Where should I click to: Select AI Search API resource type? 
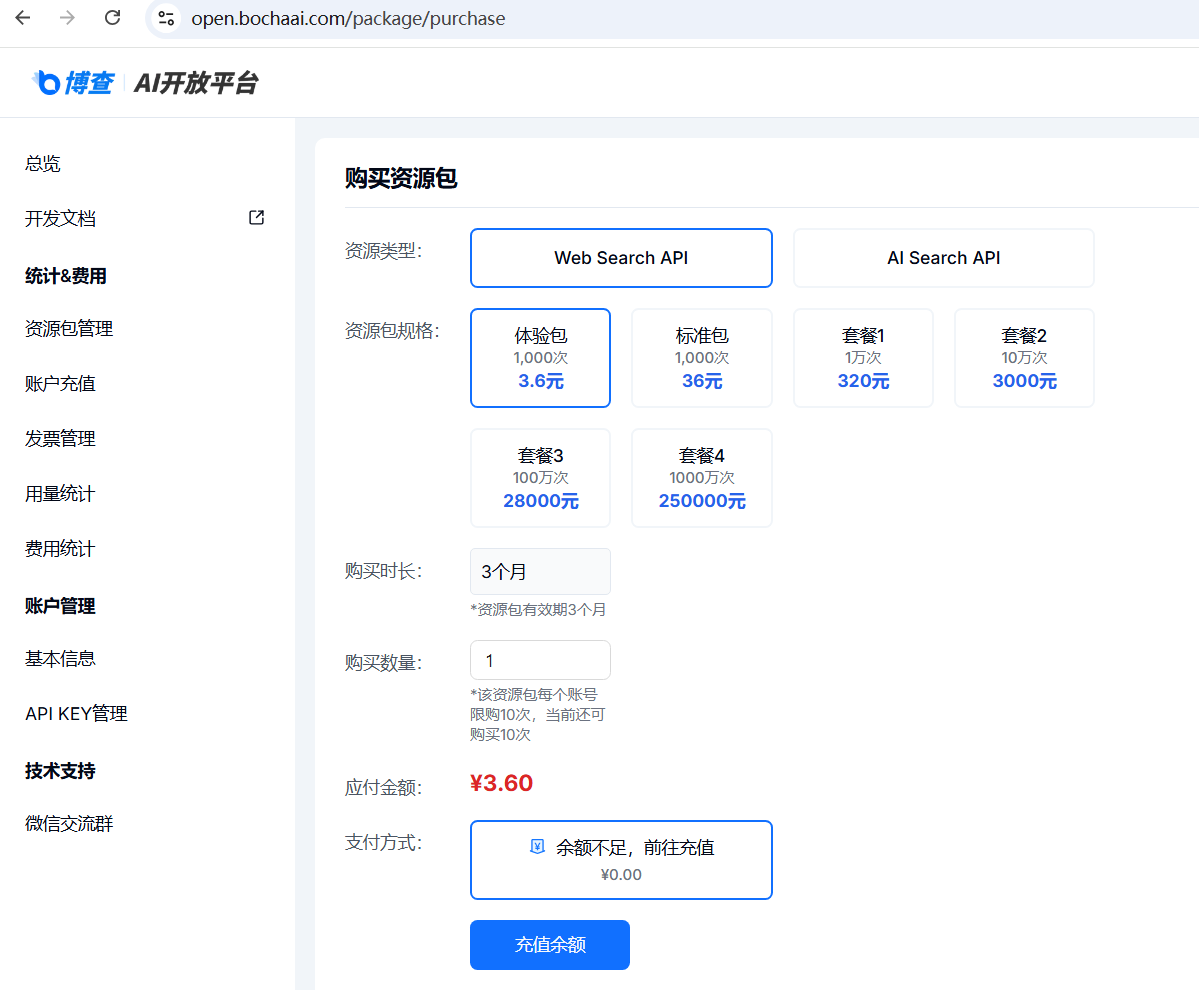click(x=944, y=258)
